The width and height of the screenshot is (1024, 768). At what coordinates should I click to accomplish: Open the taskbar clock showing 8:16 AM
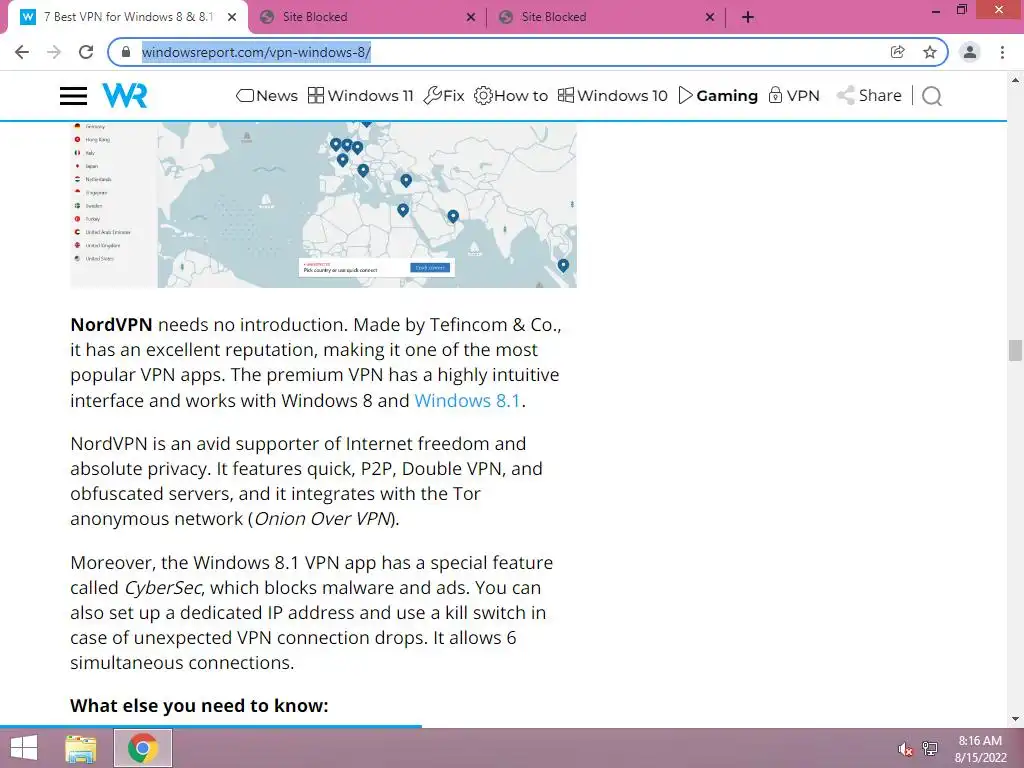pos(980,749)
